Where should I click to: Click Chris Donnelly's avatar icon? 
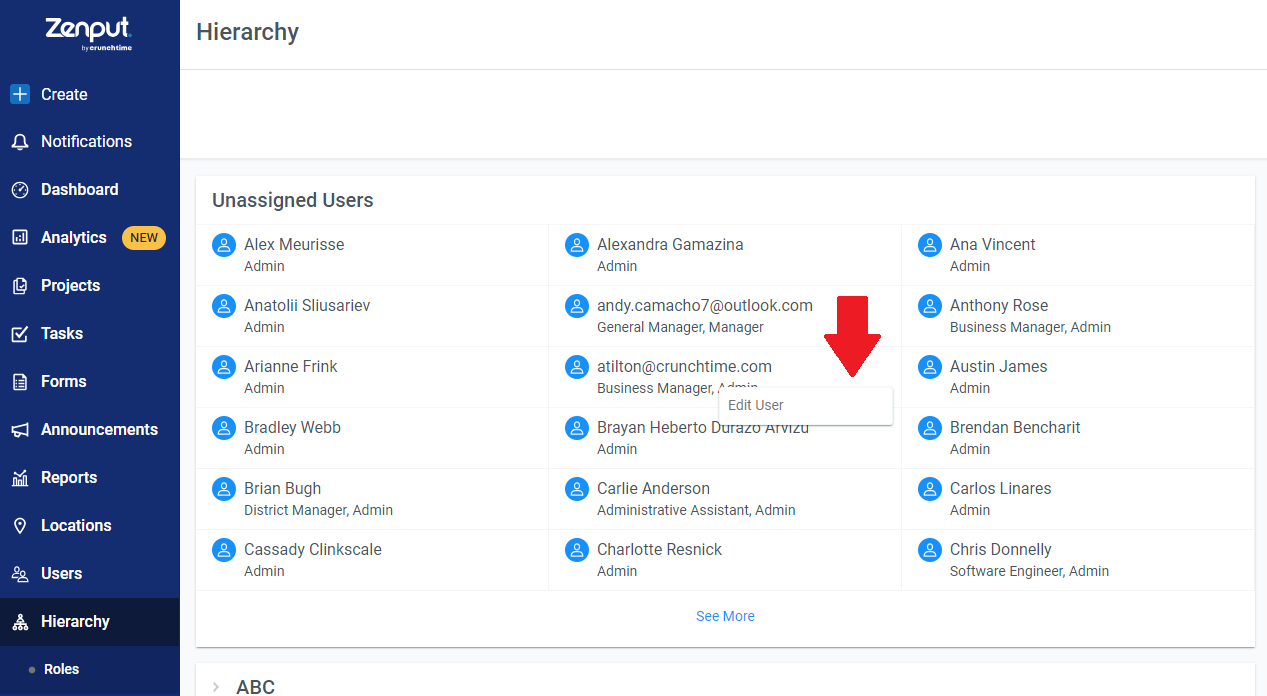(x=930, y=550)
